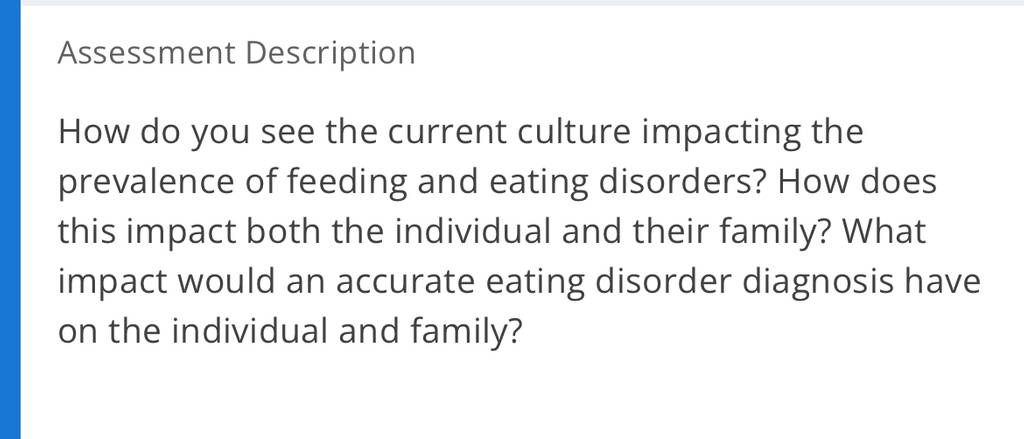The height and width of the screenshot is (439, 1024).
Task: Click the word 'individual' in the third line
Action: 472,231
